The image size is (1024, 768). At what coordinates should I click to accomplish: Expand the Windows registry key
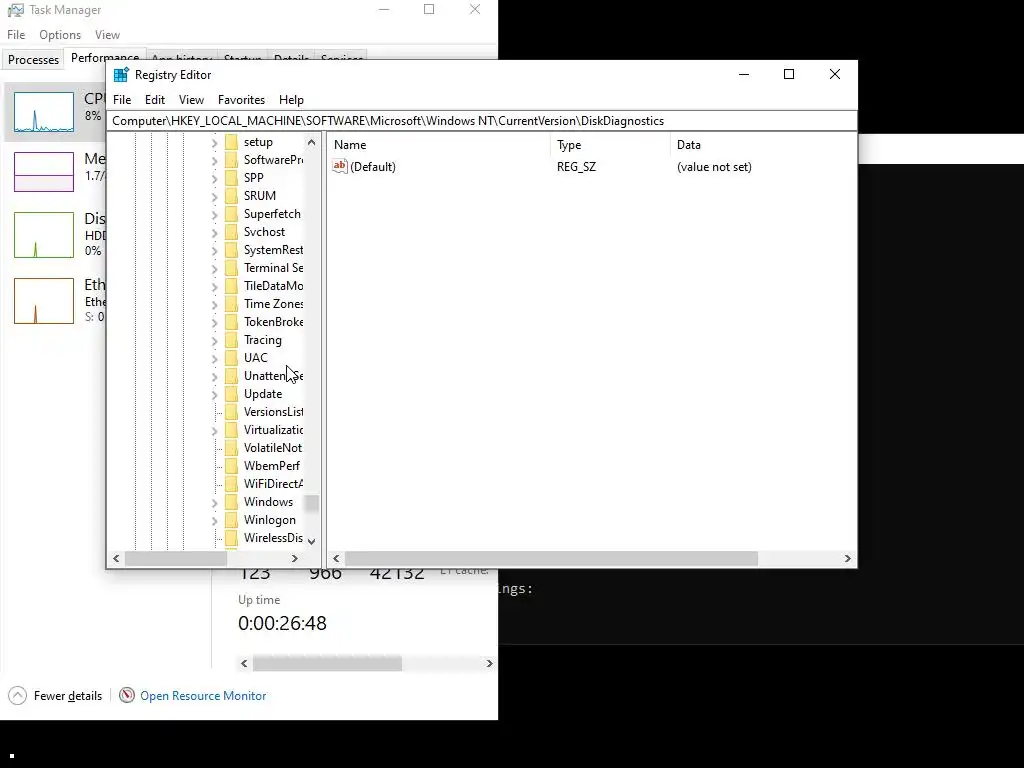click(214, 502)
